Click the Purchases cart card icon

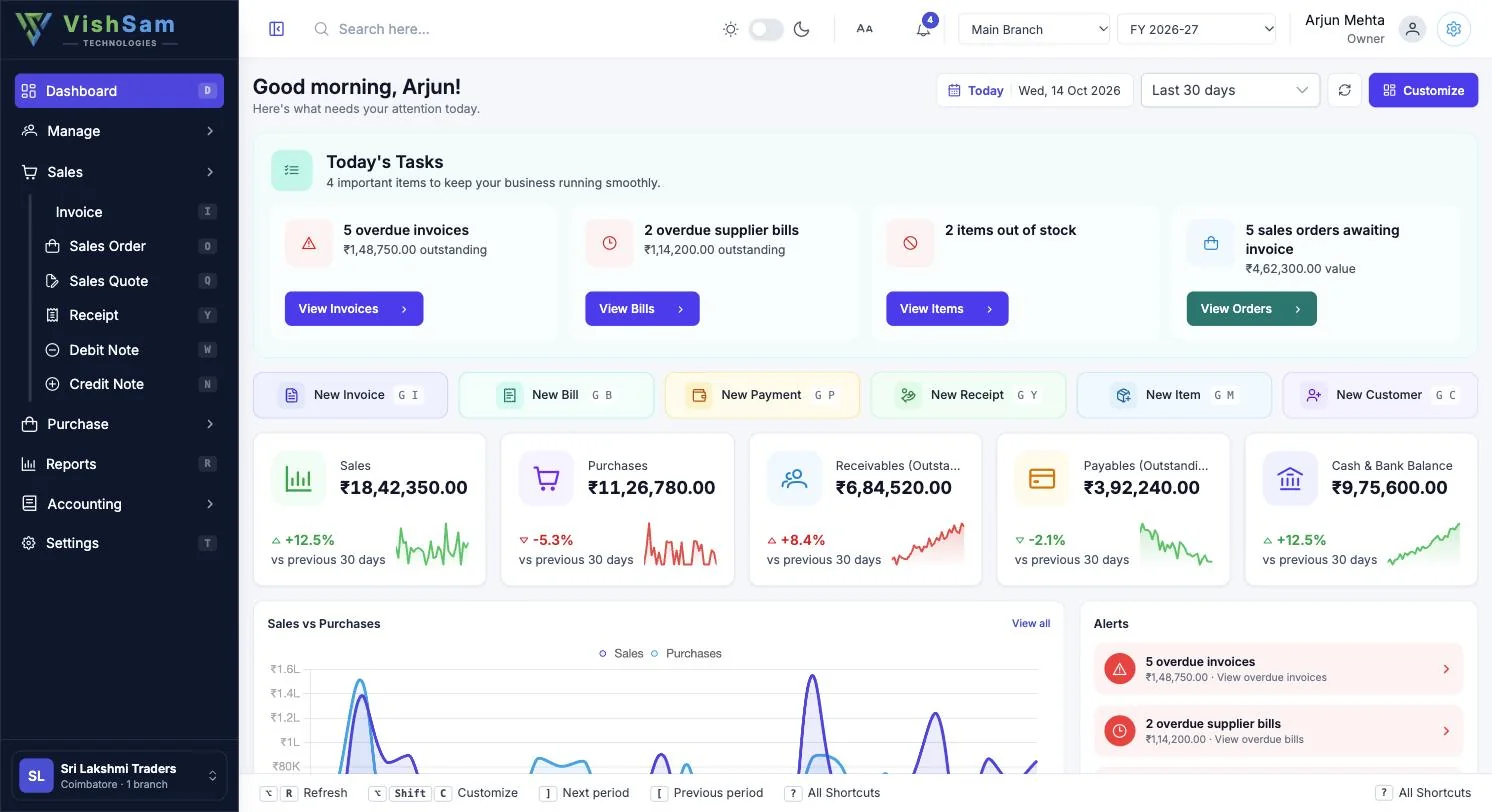coord(546,478)
